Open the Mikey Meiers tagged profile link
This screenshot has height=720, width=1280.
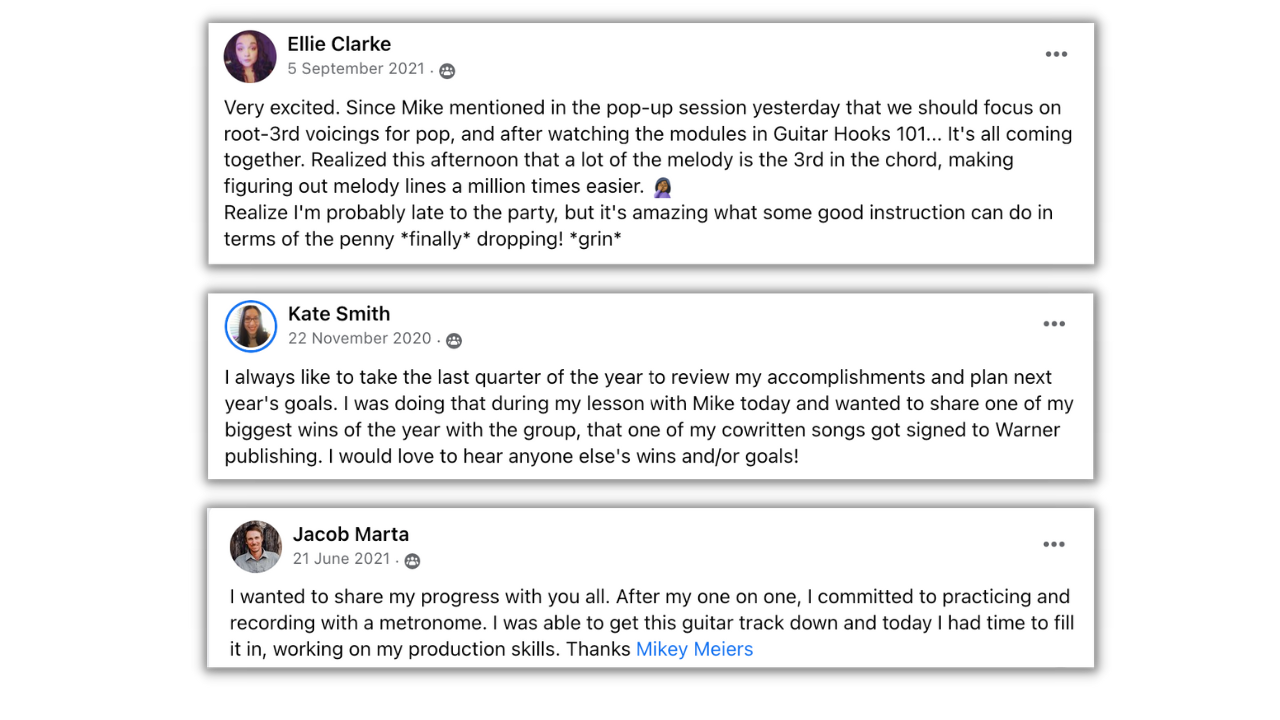694,649
